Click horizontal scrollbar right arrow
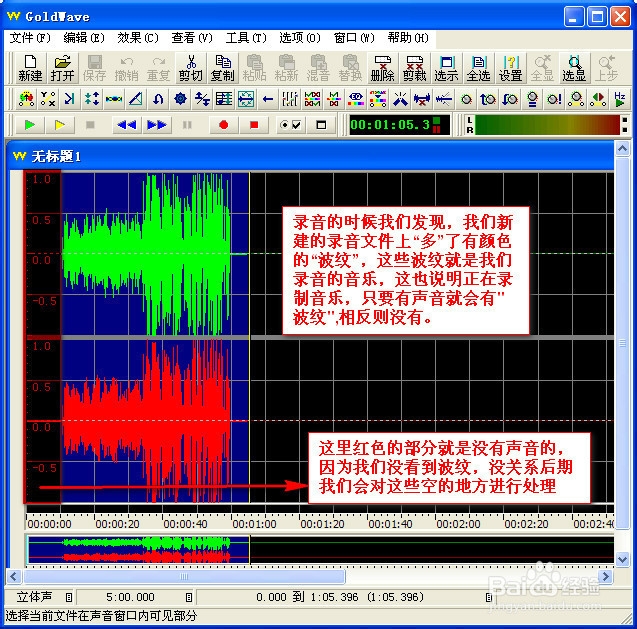 (606, 576)
